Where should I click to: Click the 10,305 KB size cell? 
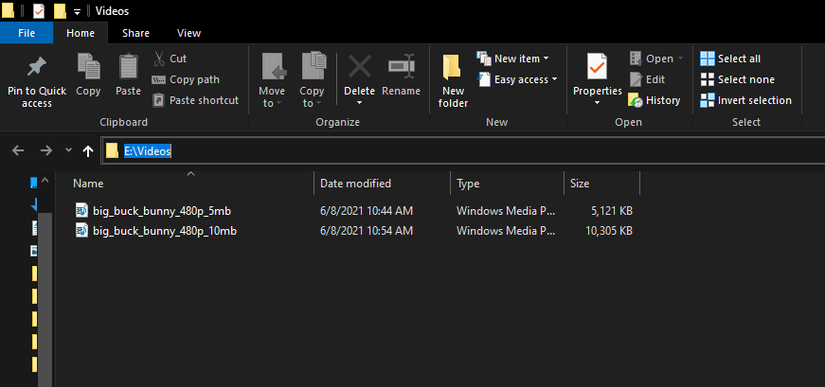click(x=609, y=230)
